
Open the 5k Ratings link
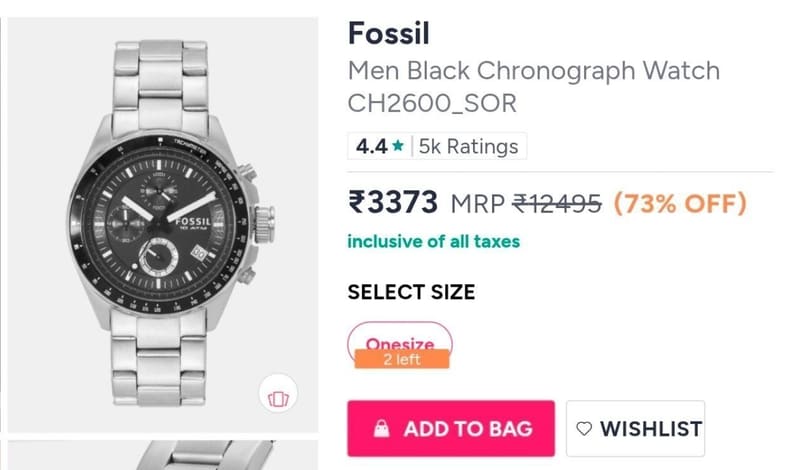click(x=468, y=146)
